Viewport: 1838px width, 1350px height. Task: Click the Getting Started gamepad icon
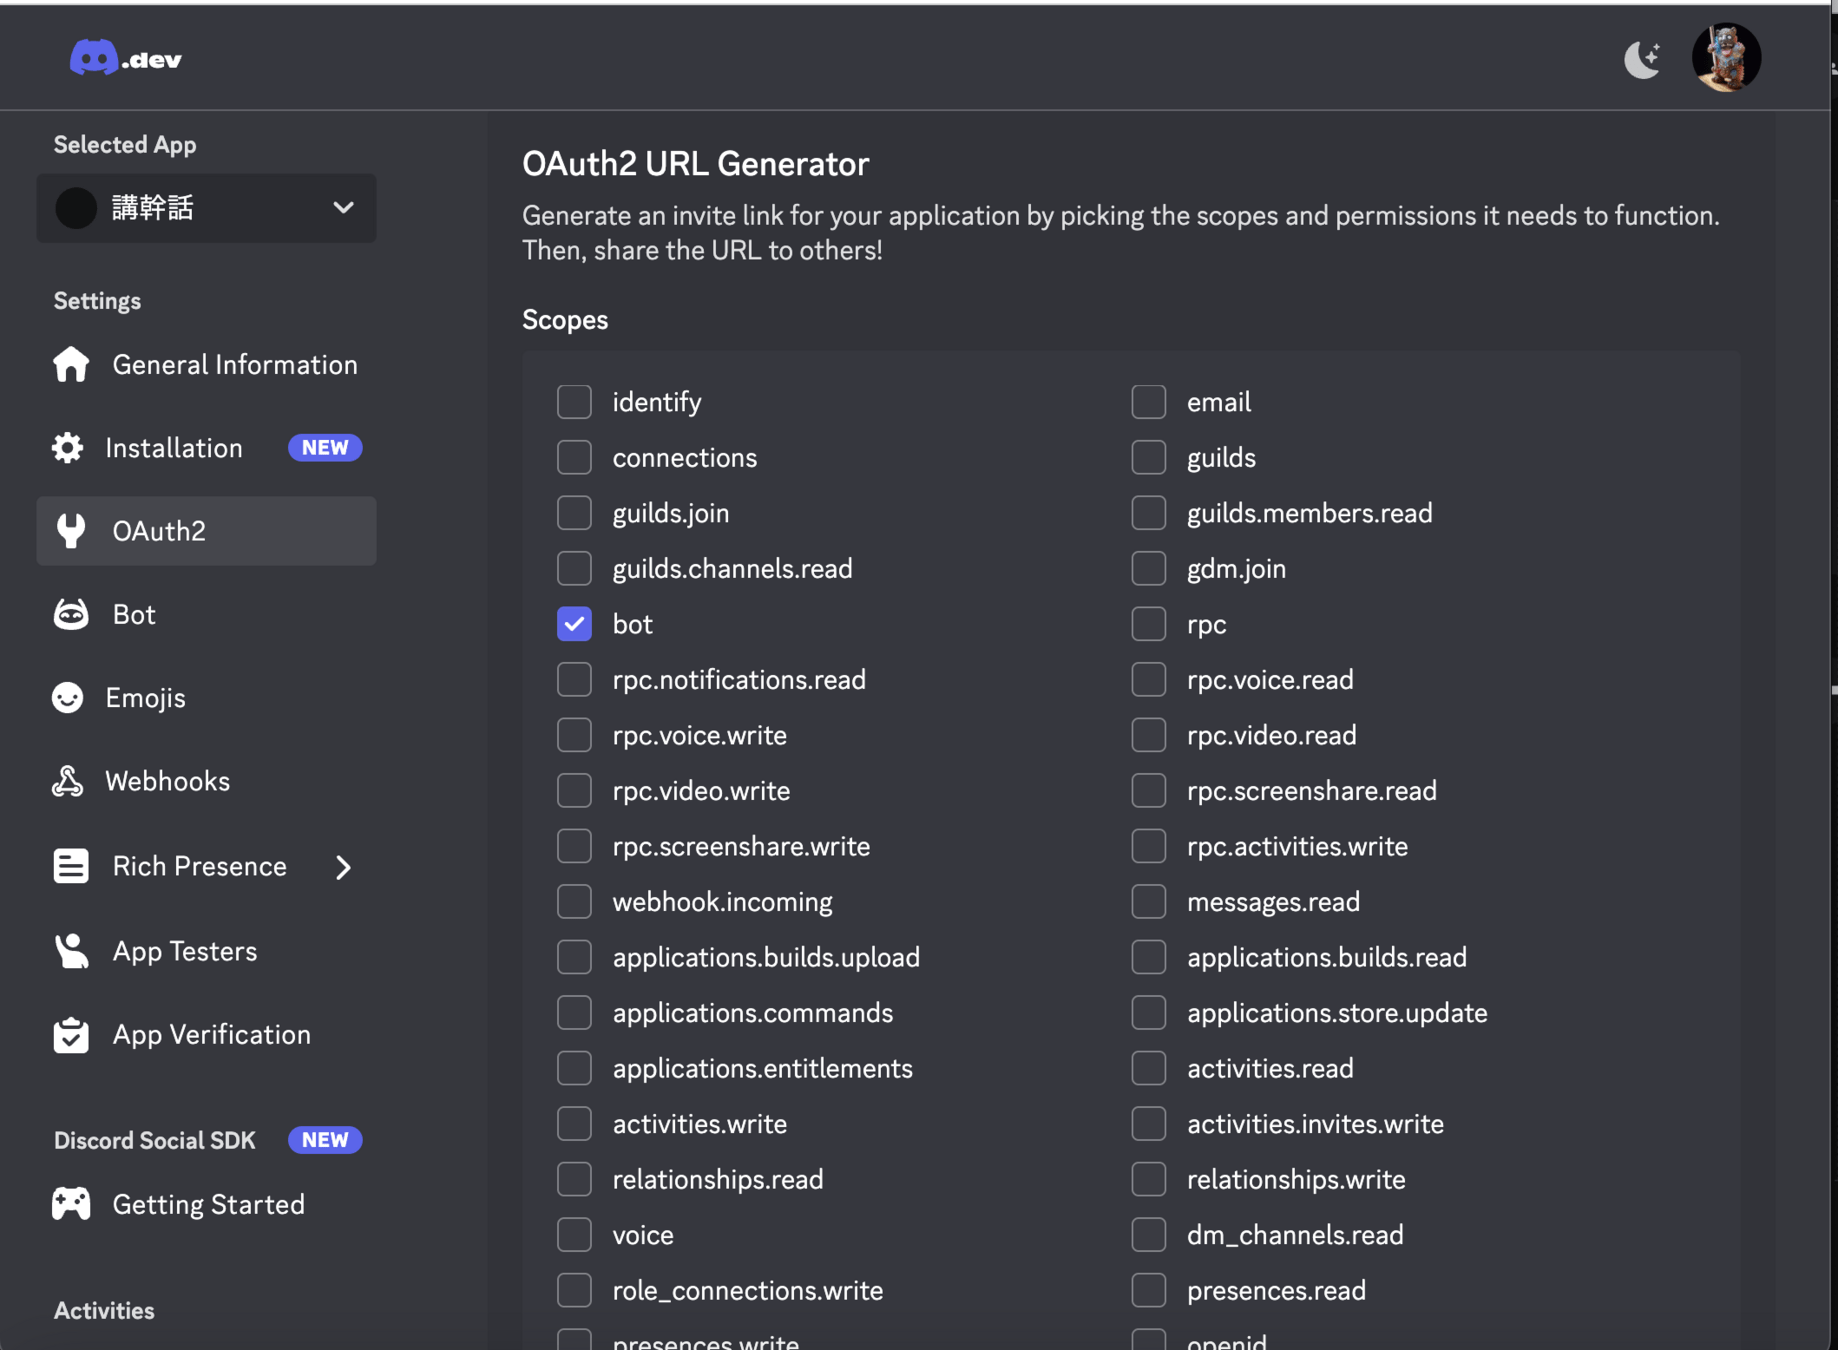(71, 1204)
